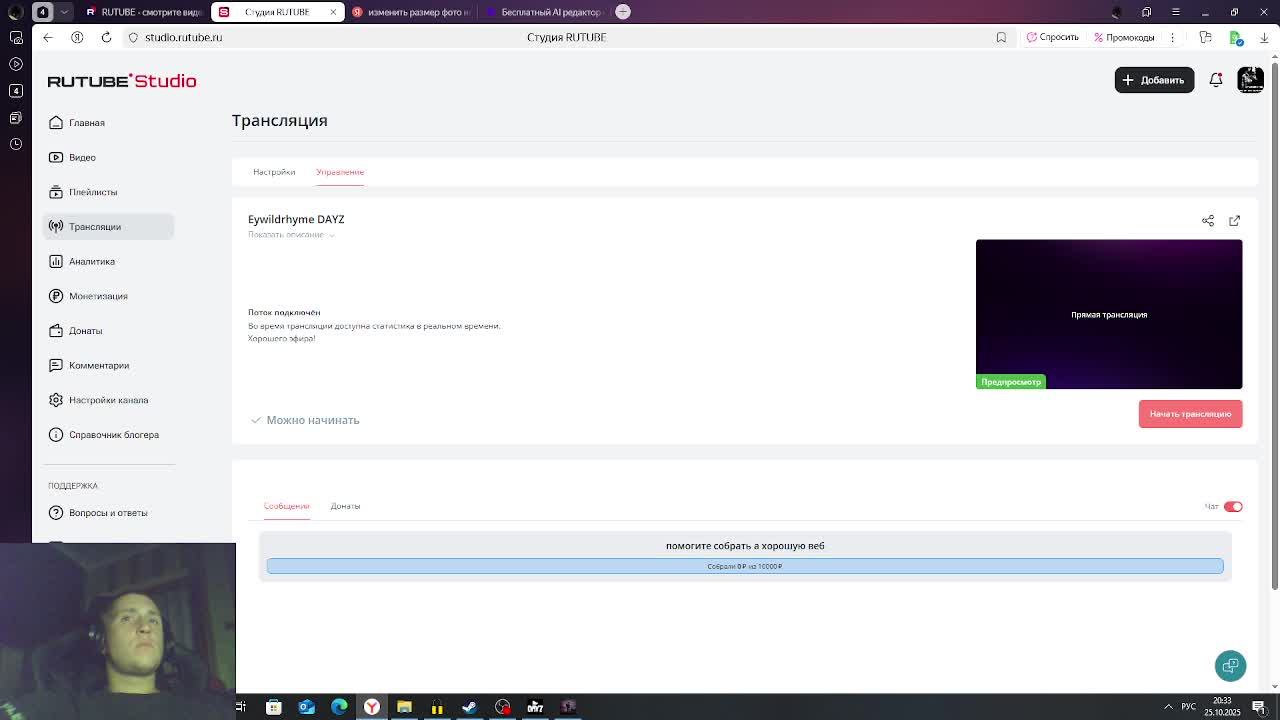Select Трансляции in the sidebar

[108, 226]
